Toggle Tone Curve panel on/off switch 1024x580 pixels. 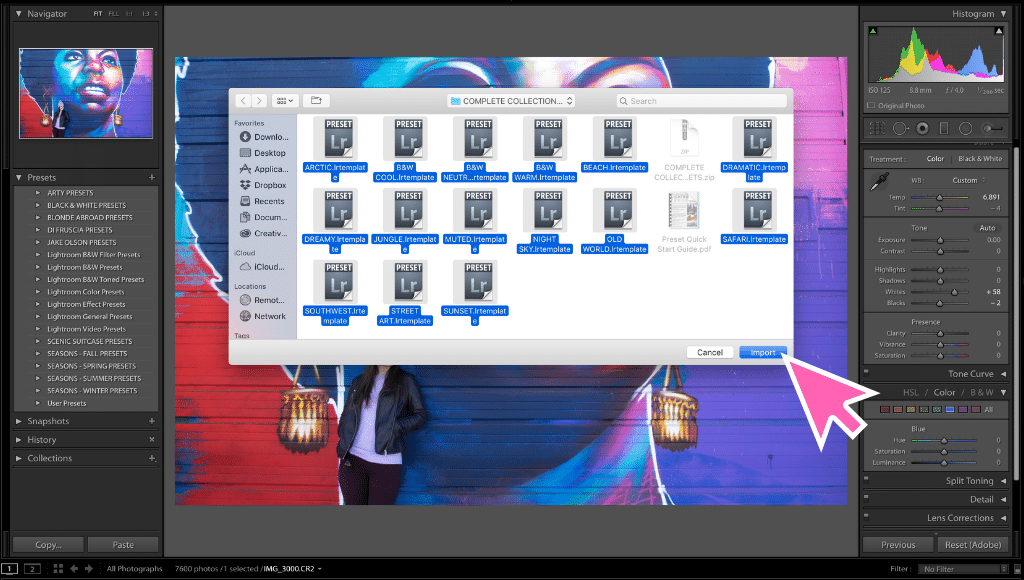point(867,372)
